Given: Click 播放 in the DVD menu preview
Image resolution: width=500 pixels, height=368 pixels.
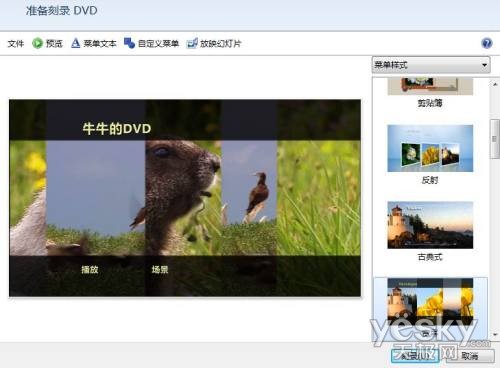Looking at the screenshot, I should pos(90,269).
